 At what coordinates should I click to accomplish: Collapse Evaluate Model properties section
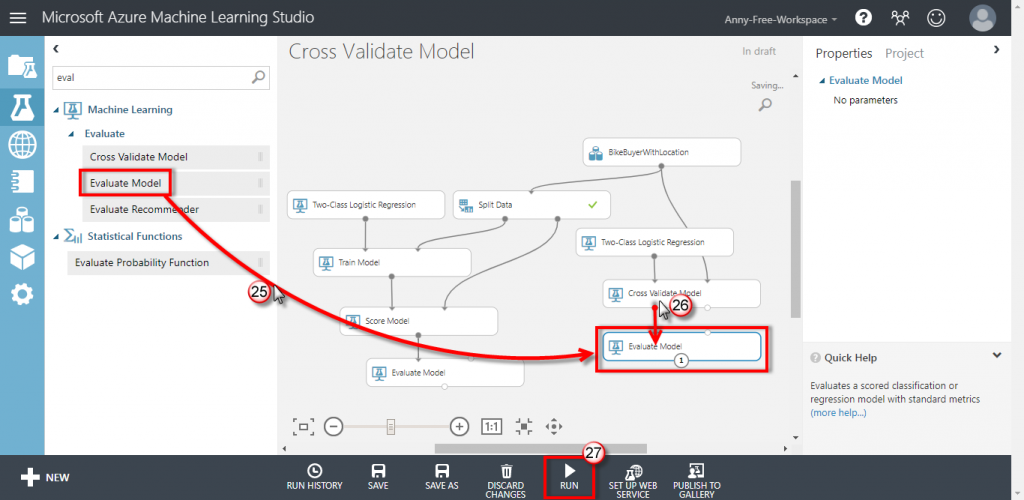(821, 81)
